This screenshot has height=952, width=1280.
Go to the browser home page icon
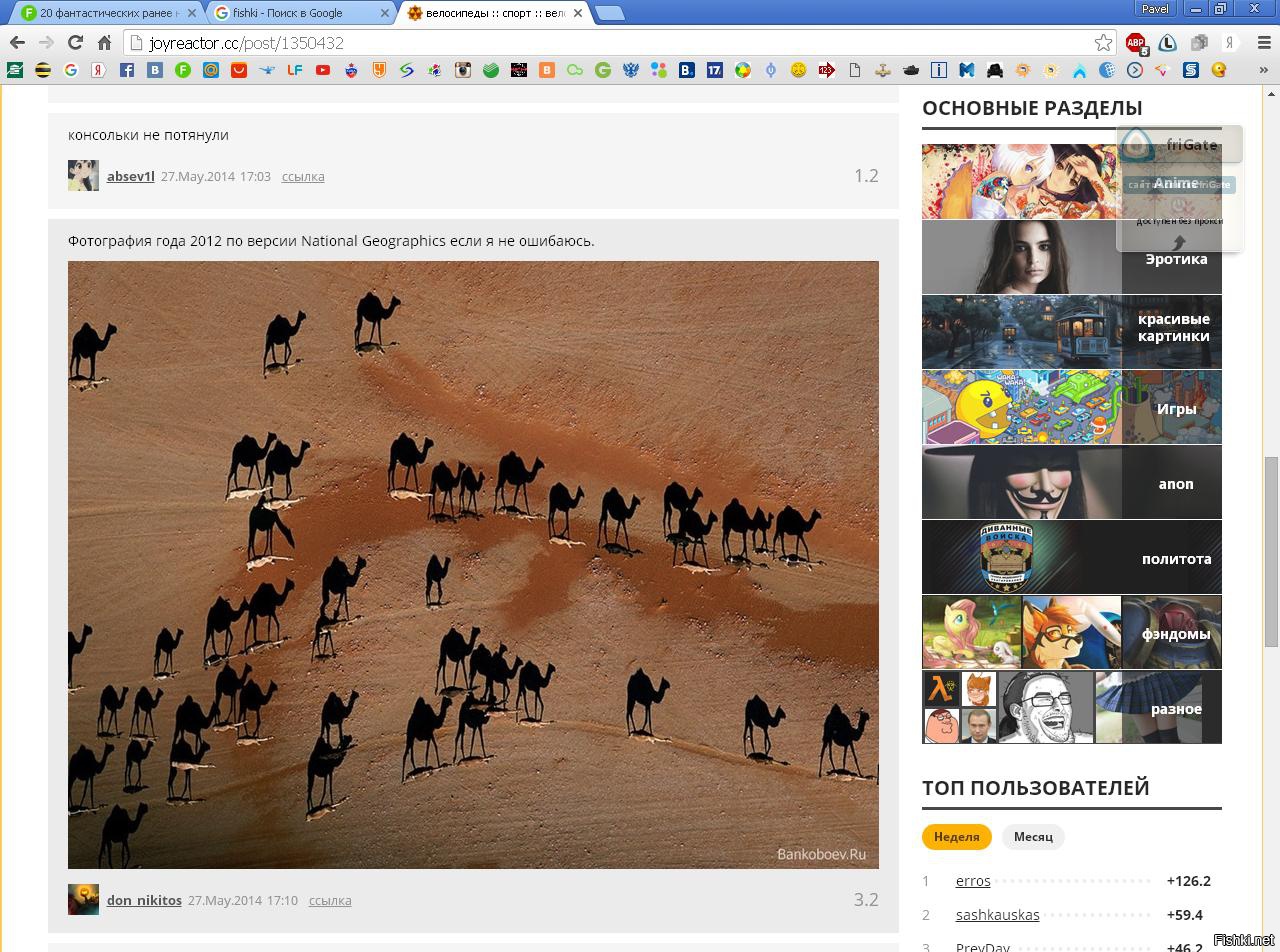click(104, 42)
